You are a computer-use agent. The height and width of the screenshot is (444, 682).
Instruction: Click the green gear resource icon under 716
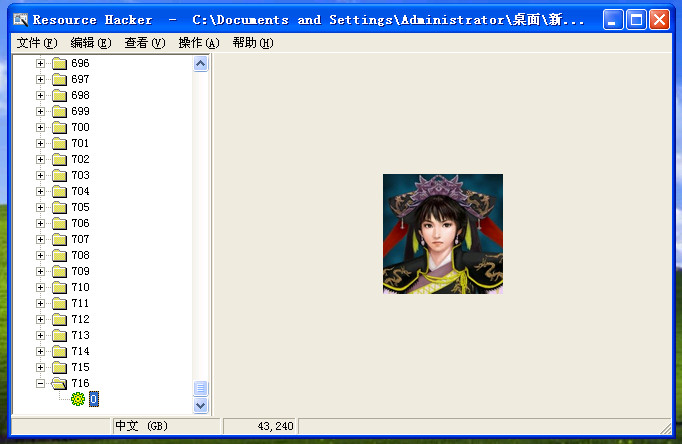78,399
